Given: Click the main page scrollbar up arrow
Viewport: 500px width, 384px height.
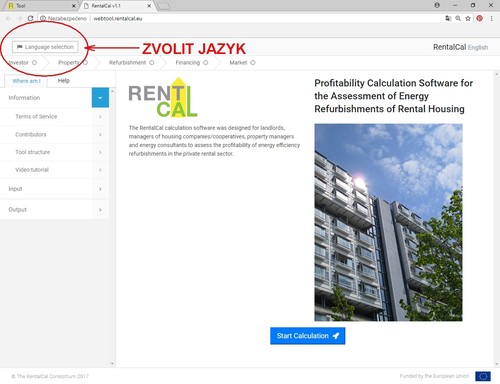Looking at the screenshot, I should (x=497, y=74).
